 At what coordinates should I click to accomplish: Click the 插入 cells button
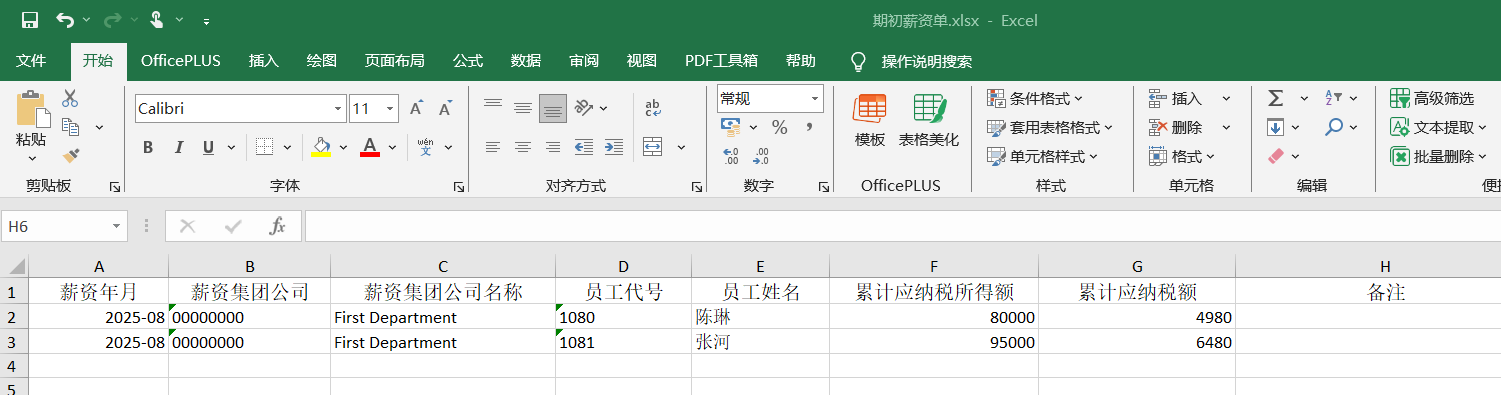(1176, 98)
